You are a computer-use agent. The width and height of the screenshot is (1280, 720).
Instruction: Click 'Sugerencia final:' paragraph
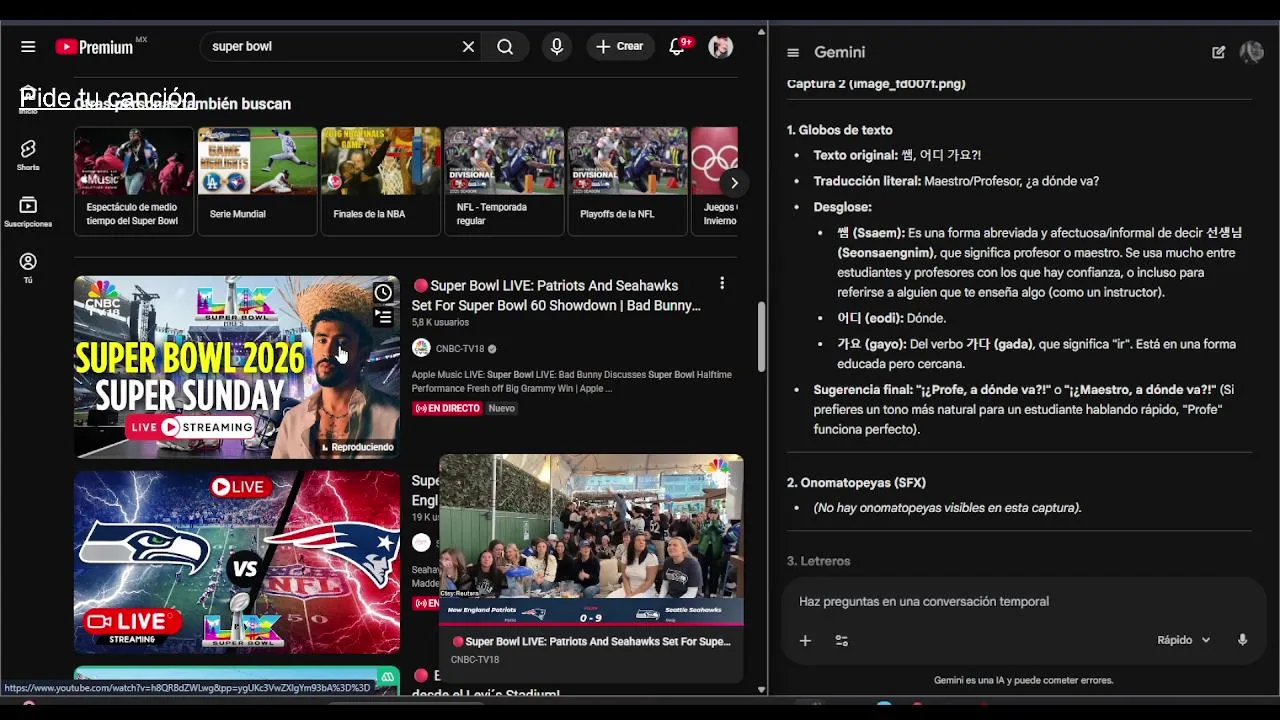[x=1024, y=409]
